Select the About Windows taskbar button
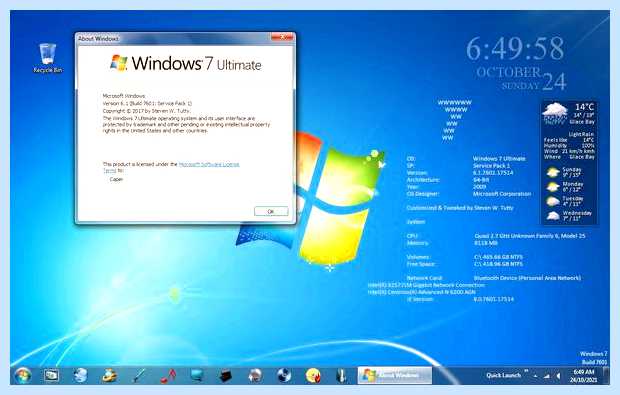 (x=395, y=375)
